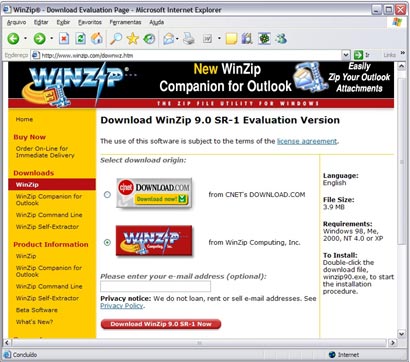Click the vertical scrollbar up arrow
Viewport: 410px width, 362px height.
point(402,66)
